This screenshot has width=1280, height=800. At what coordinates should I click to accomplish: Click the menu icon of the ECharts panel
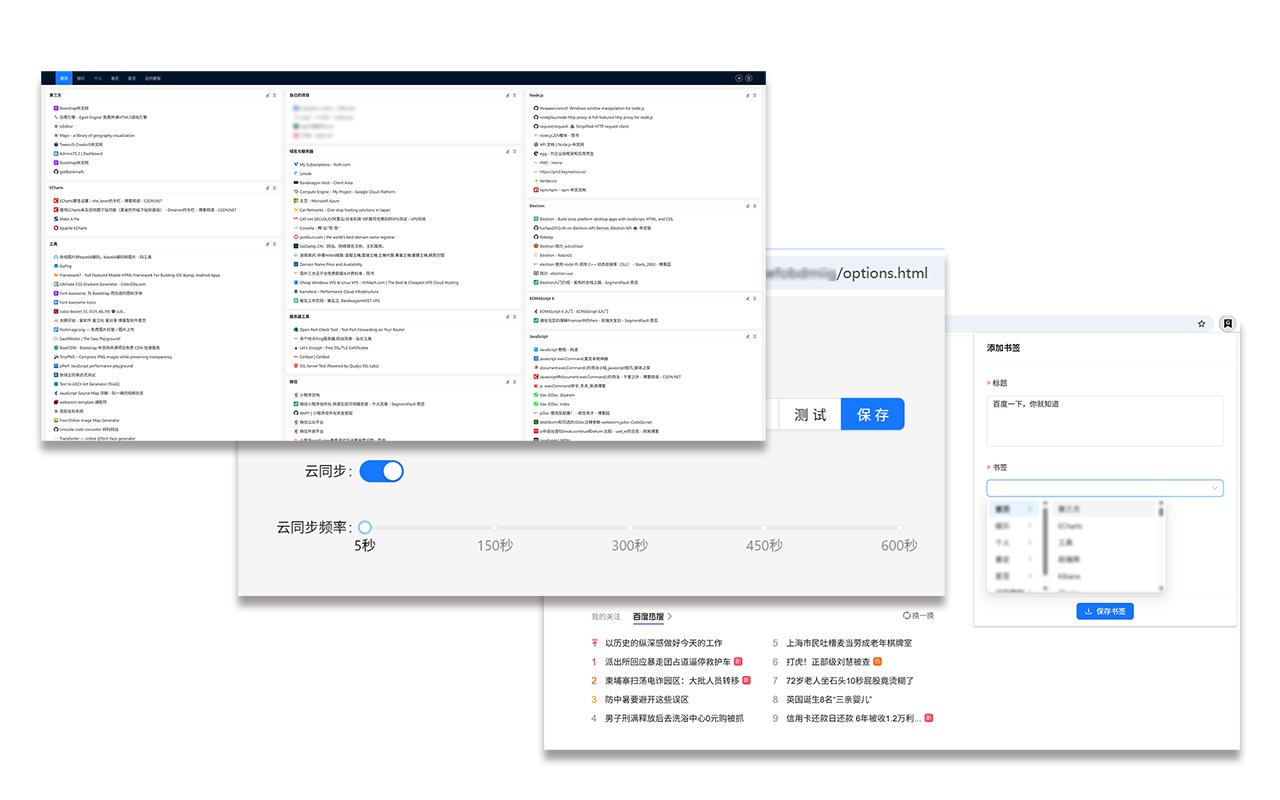(276, 187)
